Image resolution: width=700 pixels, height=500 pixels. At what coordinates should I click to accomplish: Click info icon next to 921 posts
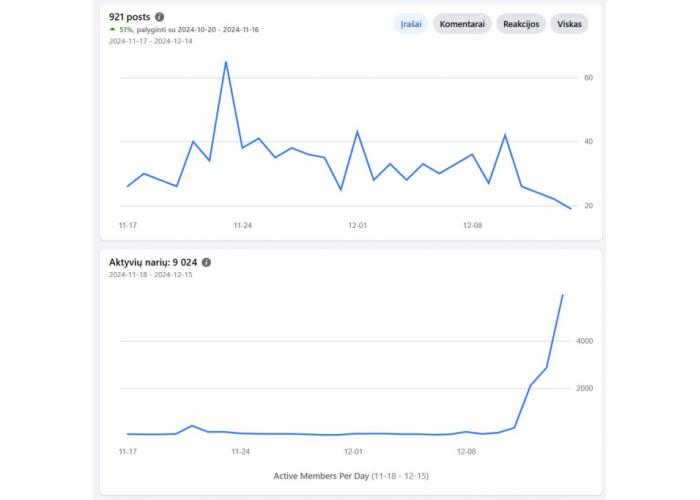click(160, 17)
